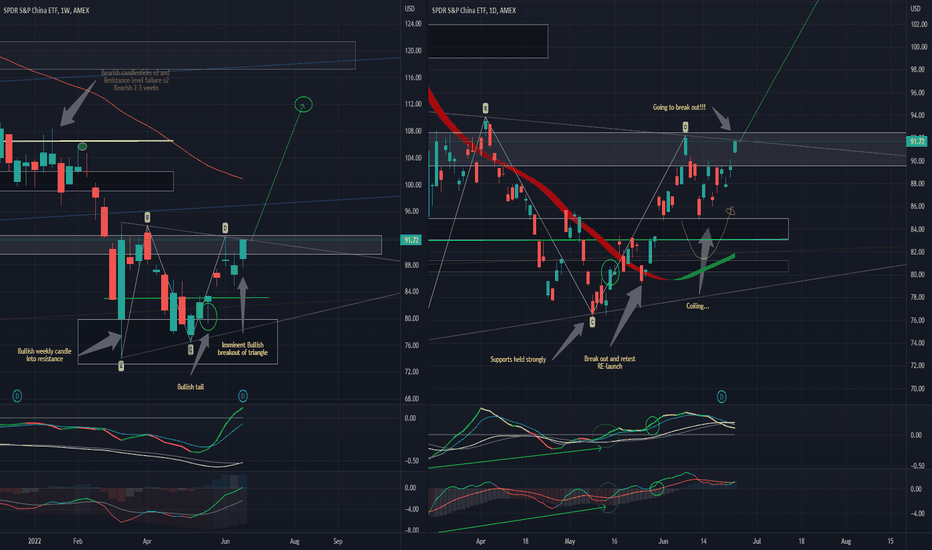Select the 'Break out and retest RE-launch' note
Viewport: 932px width, 550px height.
(x=610, y=362)
